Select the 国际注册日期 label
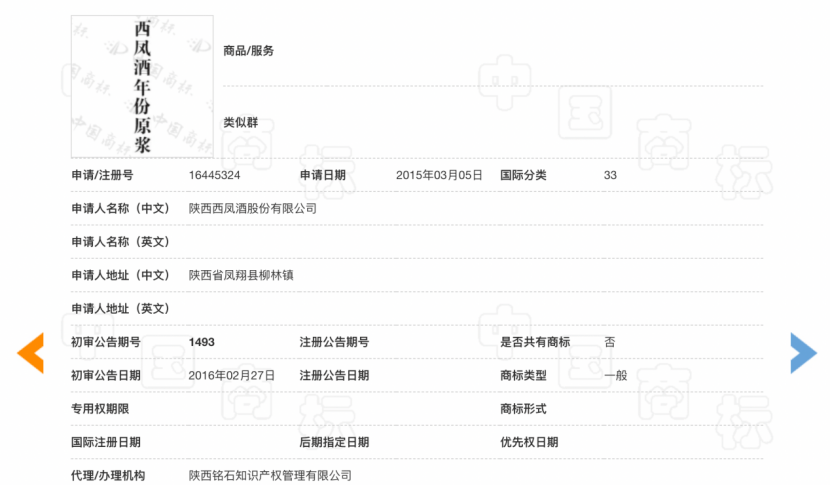This screenshot has width=830, height=485. [x=106, y=442]
